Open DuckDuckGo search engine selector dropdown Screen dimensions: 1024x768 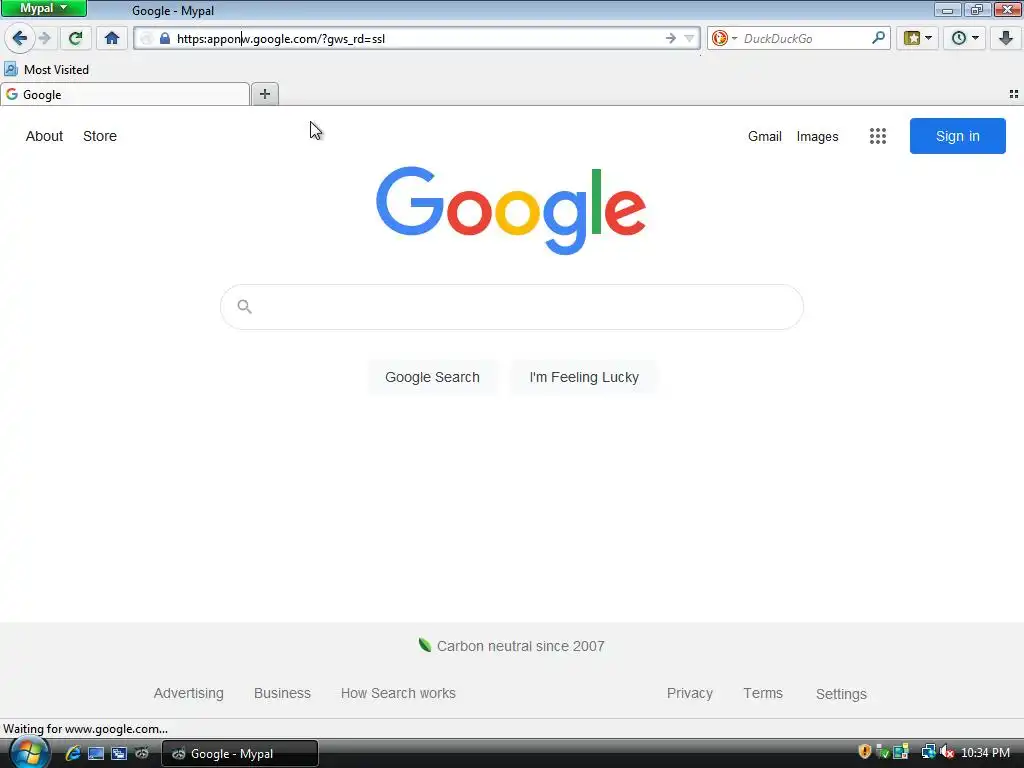(724, 39)
